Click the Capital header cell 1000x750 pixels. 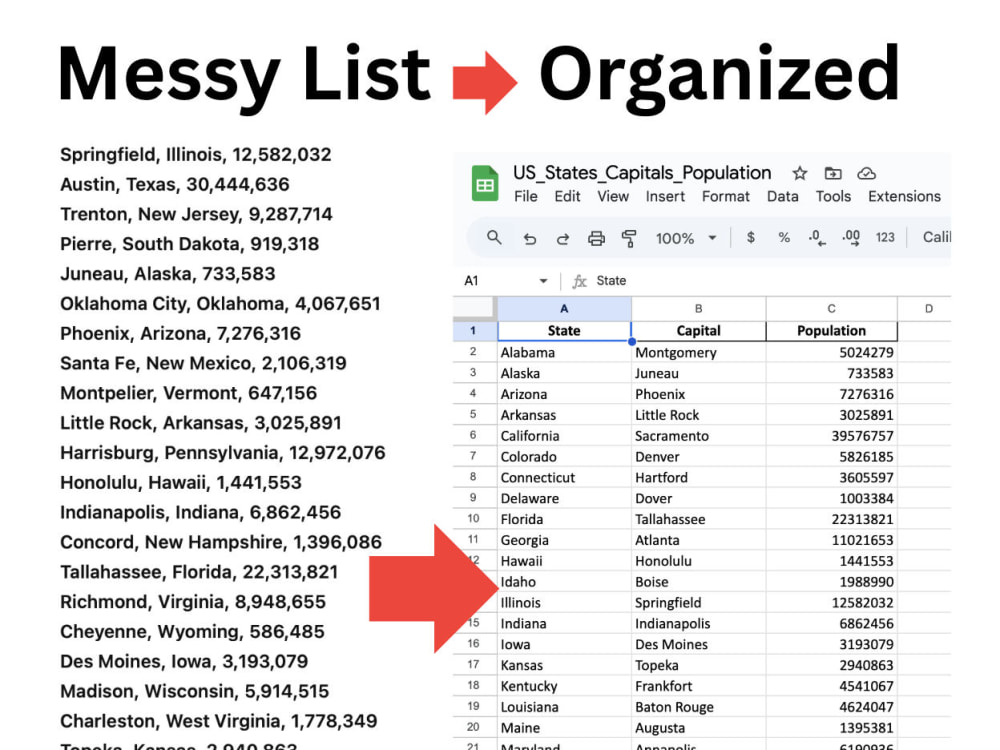point(698,330)
